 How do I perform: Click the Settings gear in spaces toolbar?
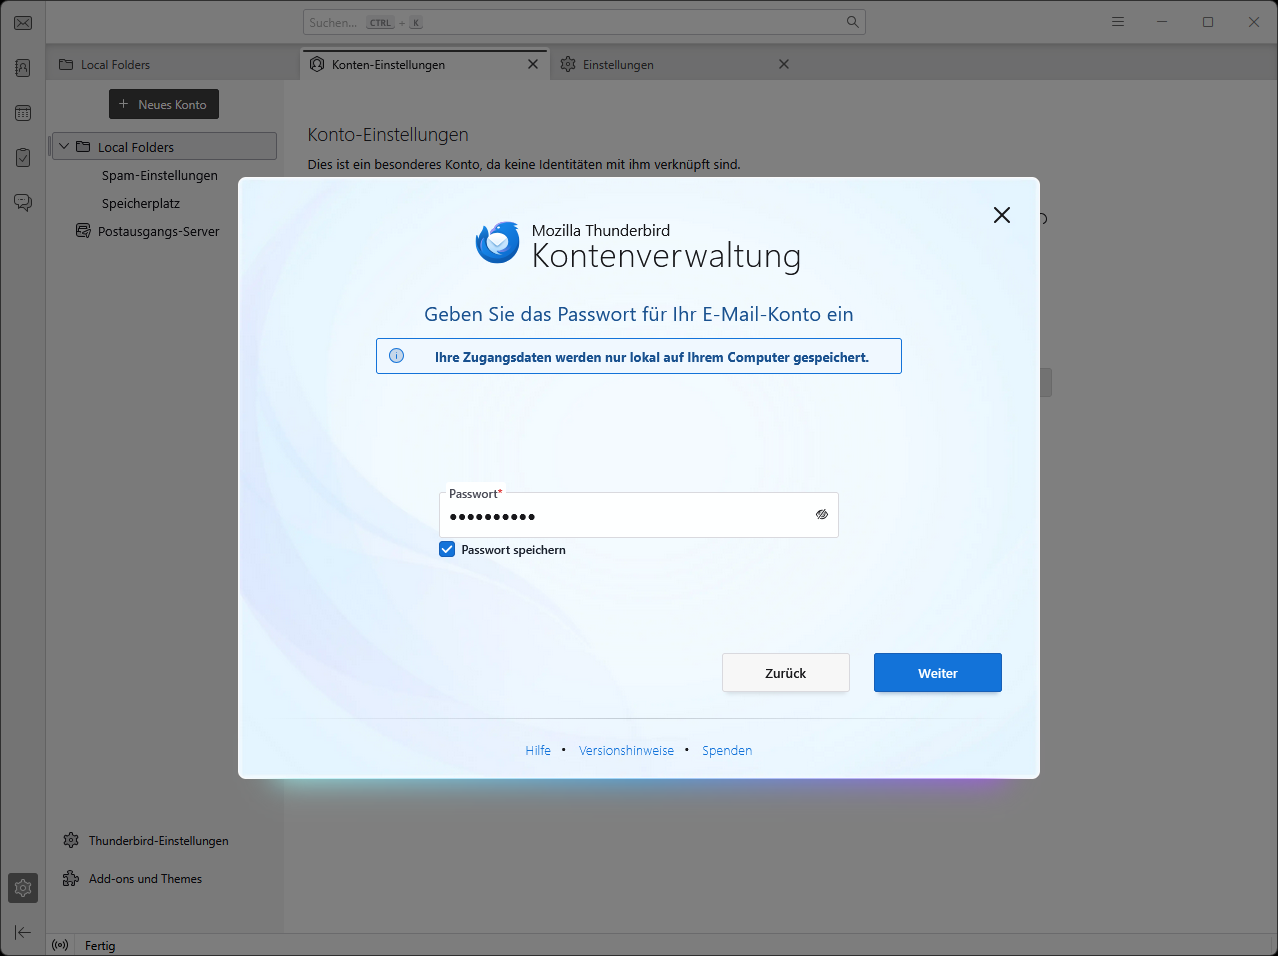tap(23, 888)
